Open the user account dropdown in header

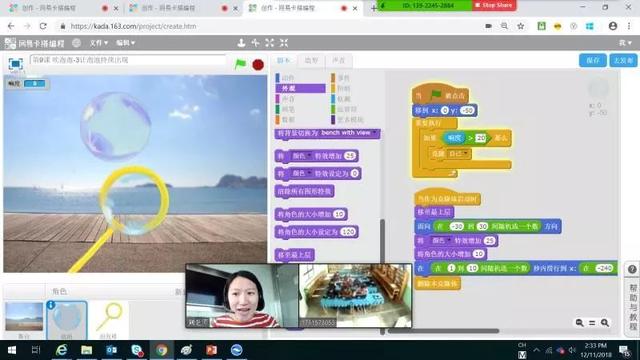pos(625,43)
